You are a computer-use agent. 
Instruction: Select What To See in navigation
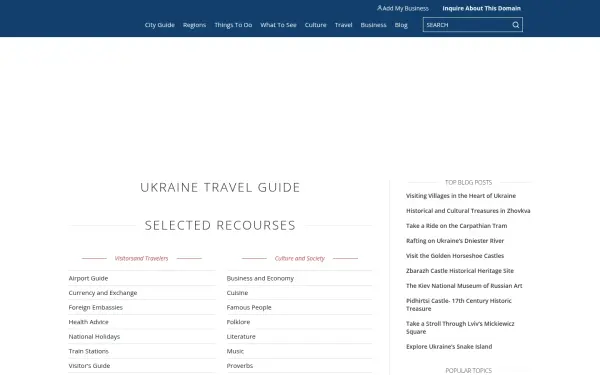[x=278, y=25]
